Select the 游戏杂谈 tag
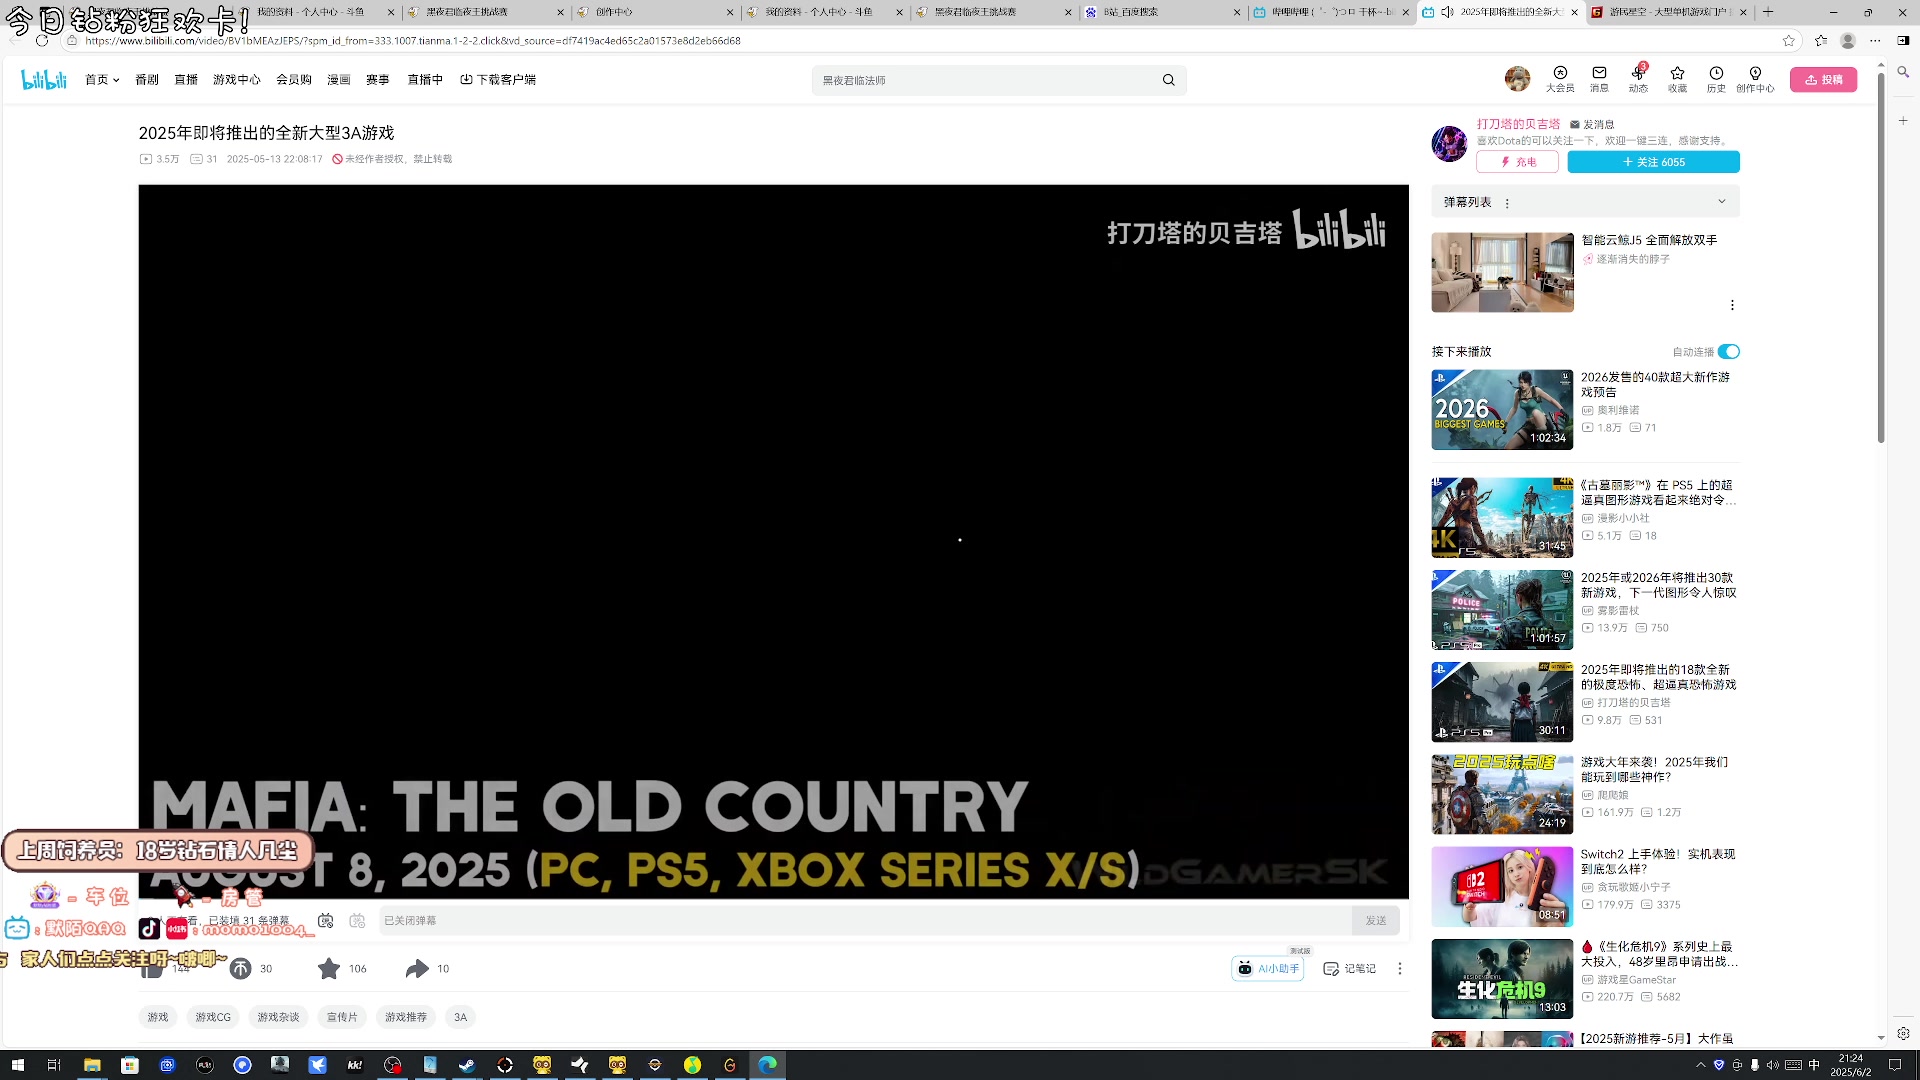The image size is (1920, 1080). coord(278,1017)
